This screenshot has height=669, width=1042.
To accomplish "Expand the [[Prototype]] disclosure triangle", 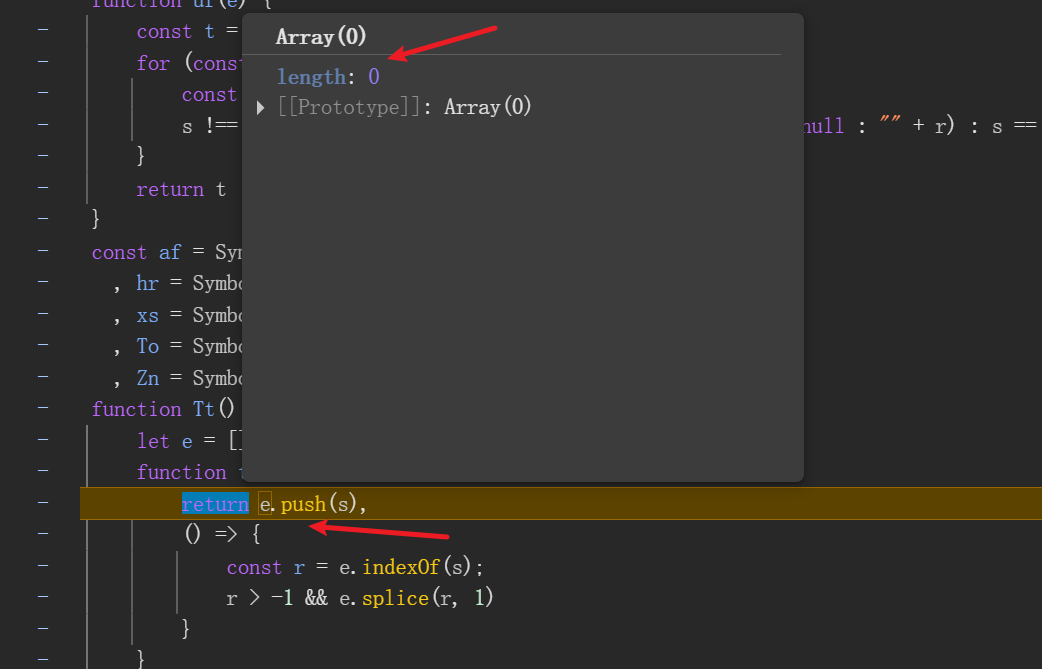I will point(262,107).
